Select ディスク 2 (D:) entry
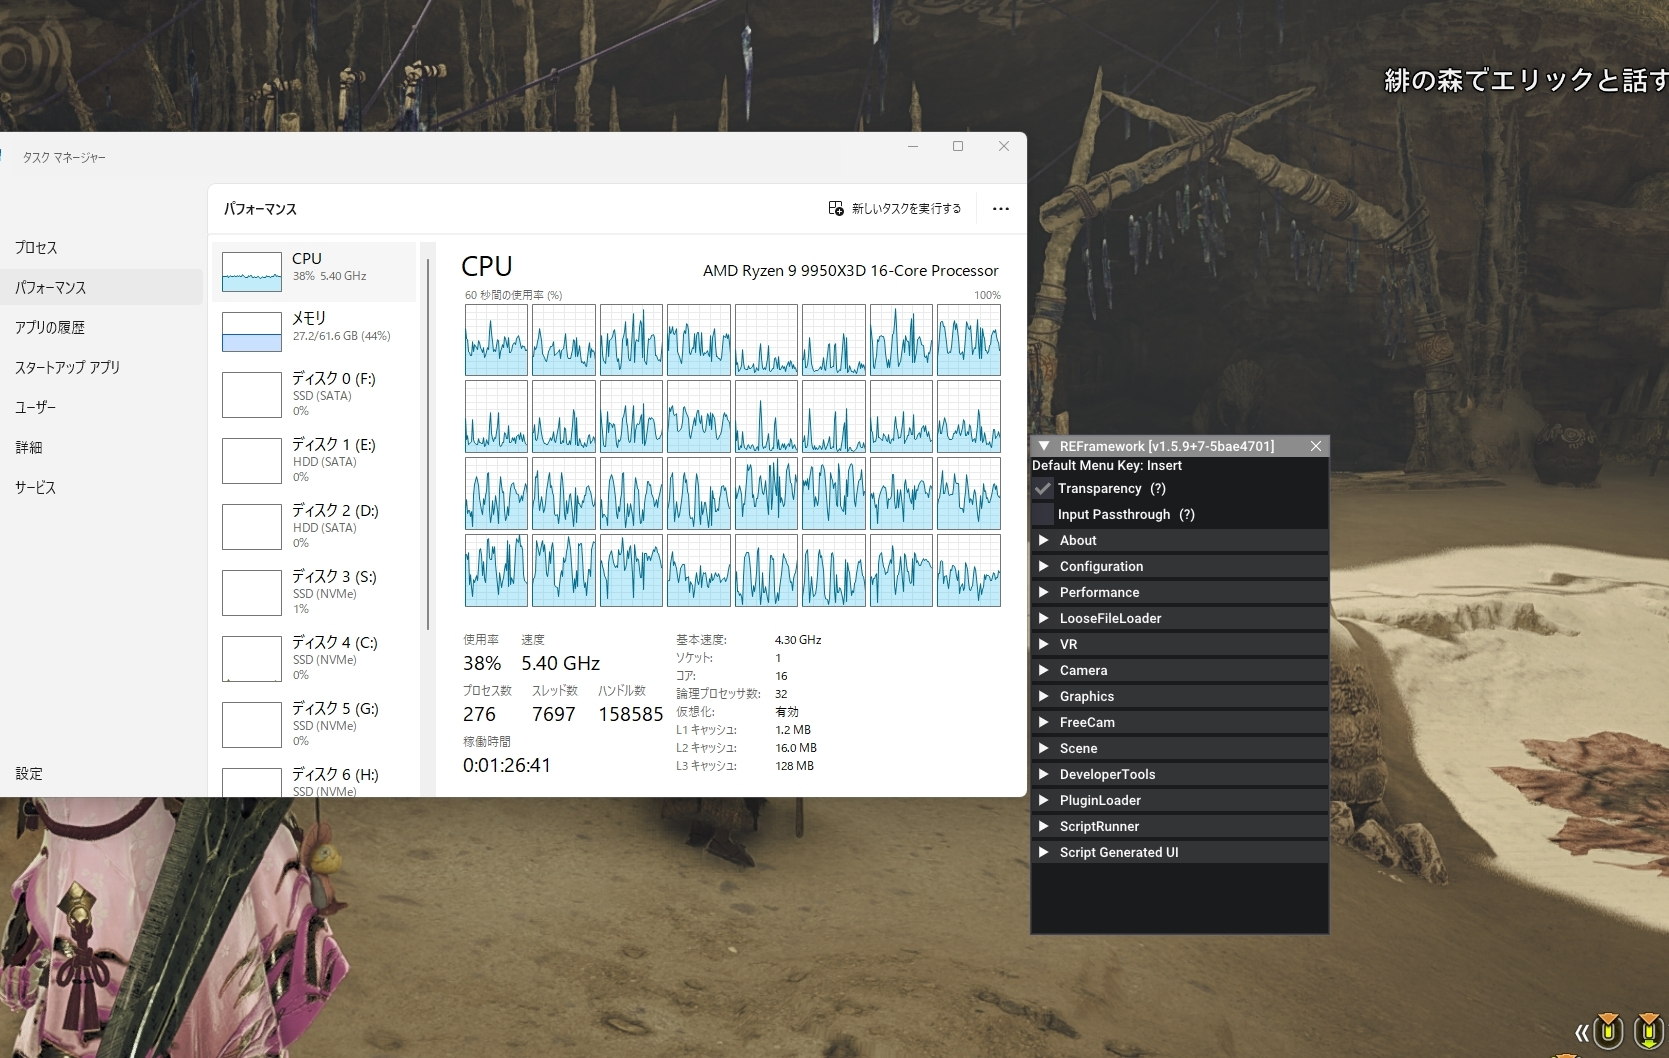Viewport: 1669px width, 1058px height. pyautogui.click(x=314, y=526)
